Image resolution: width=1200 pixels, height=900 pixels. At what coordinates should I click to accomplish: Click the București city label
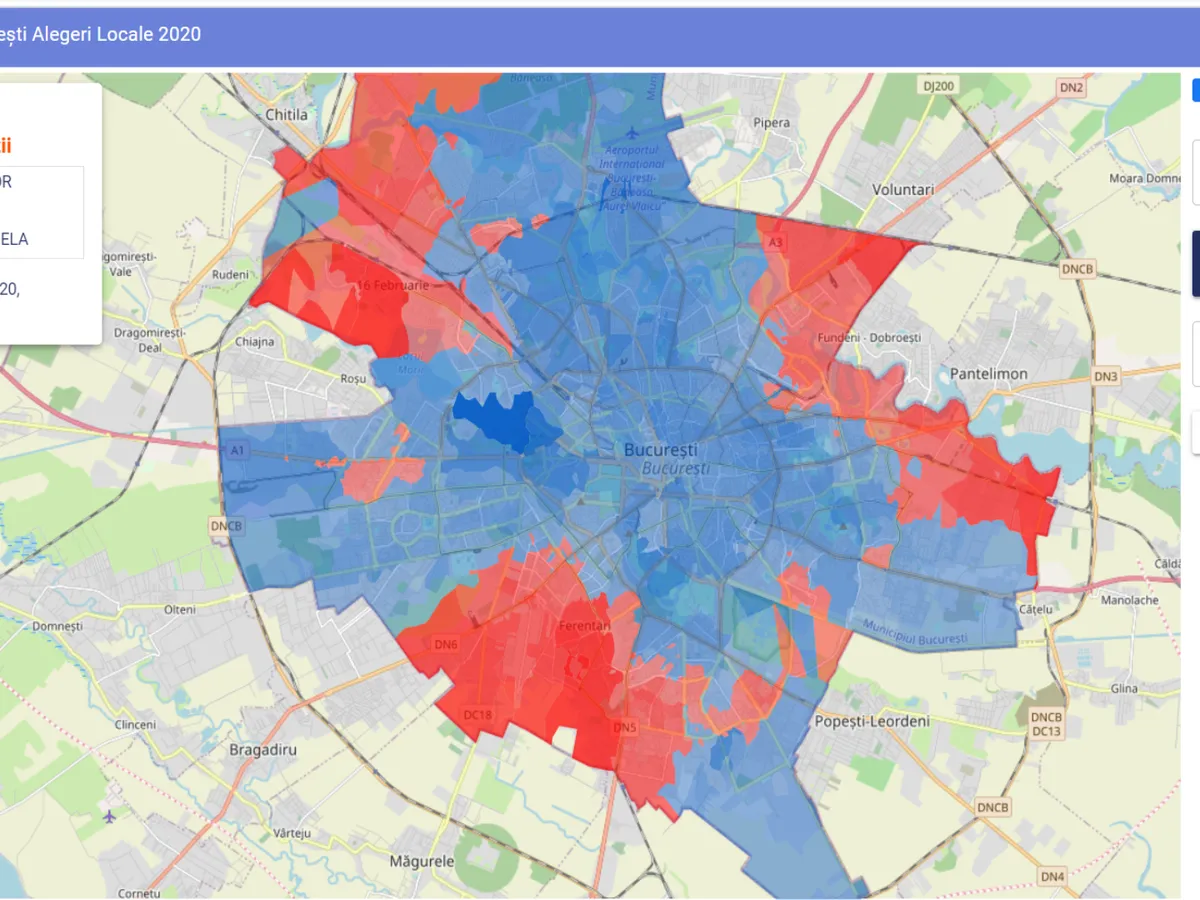(x=660, y=450)
